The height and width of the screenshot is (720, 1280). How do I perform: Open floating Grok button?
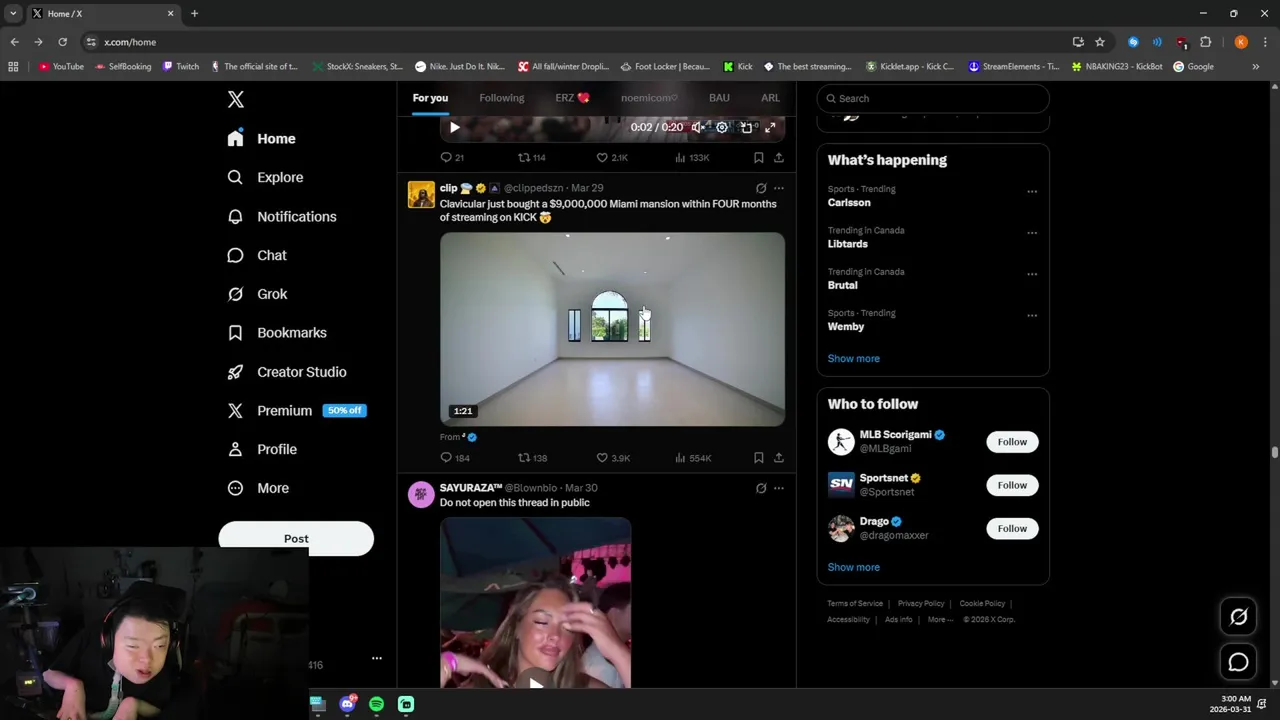tap(1238, 617)
